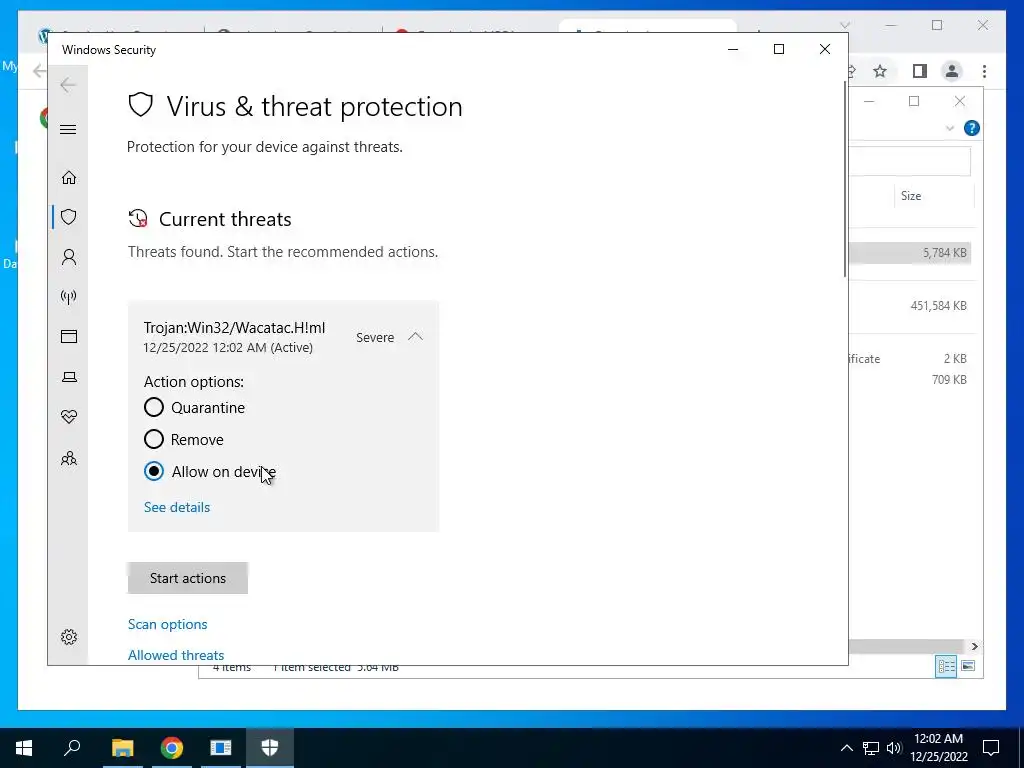The height and width of the screenshot is (768, 1024).
Task: Open the blue app icon on taskbar
Action: (x=221, y=748)
